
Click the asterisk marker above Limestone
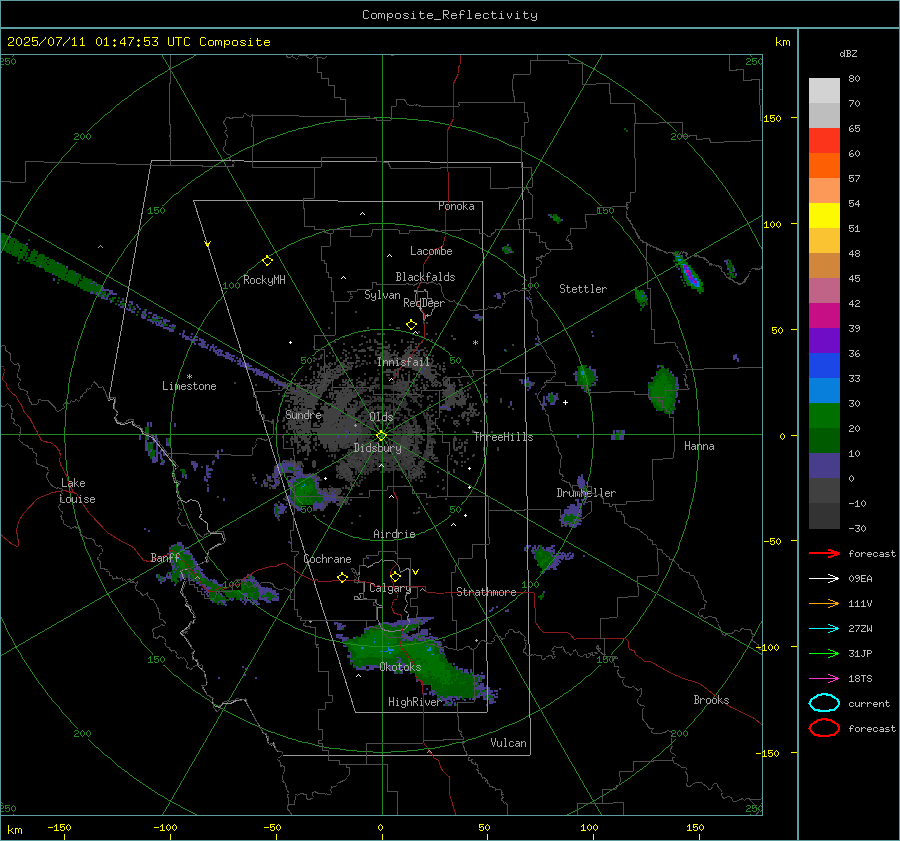[x=189, y=377]
